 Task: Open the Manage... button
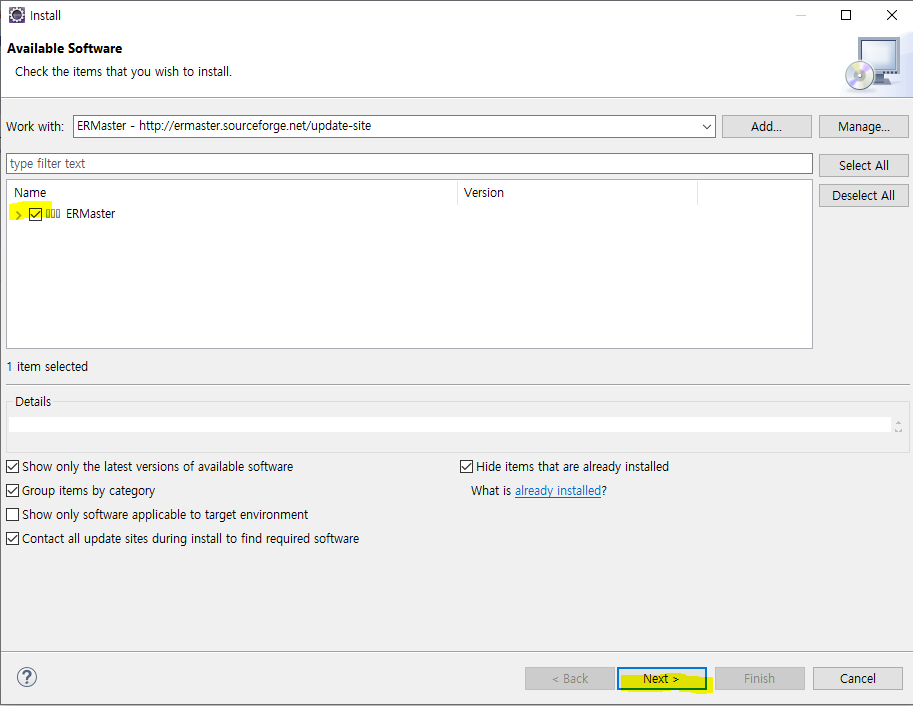(x=864, y=126)
